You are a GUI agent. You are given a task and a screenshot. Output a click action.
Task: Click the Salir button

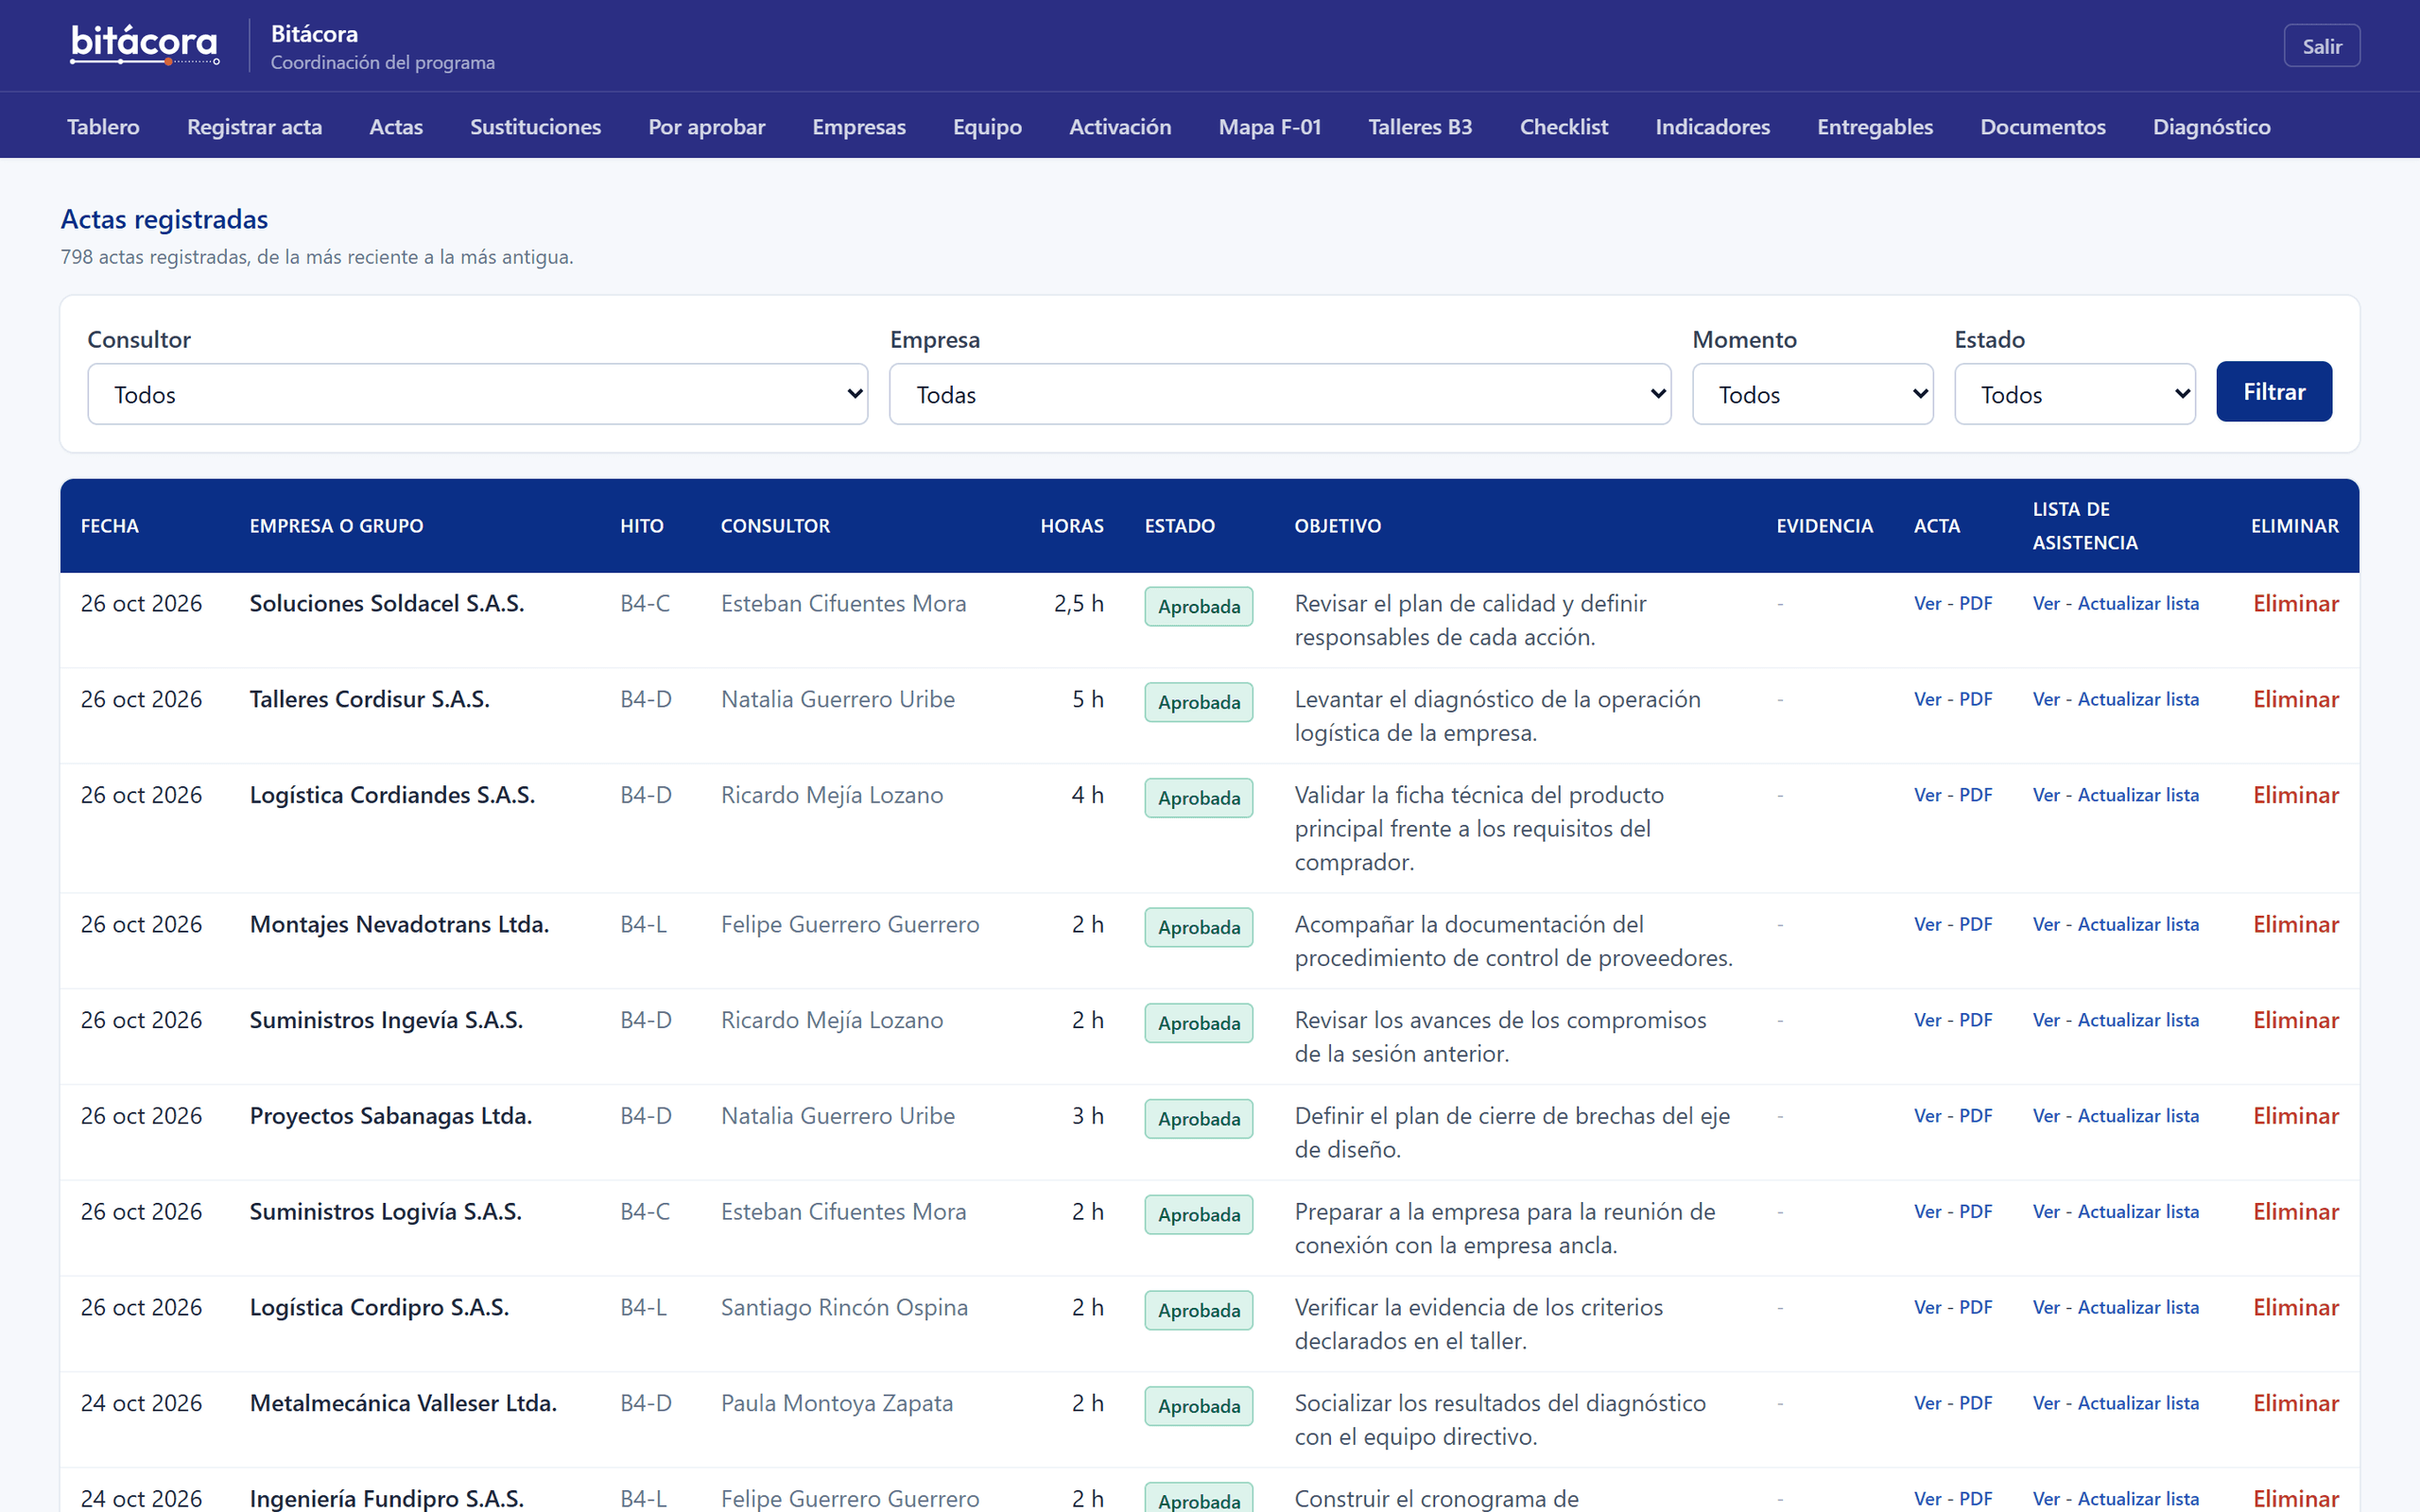click(2321, 46)
